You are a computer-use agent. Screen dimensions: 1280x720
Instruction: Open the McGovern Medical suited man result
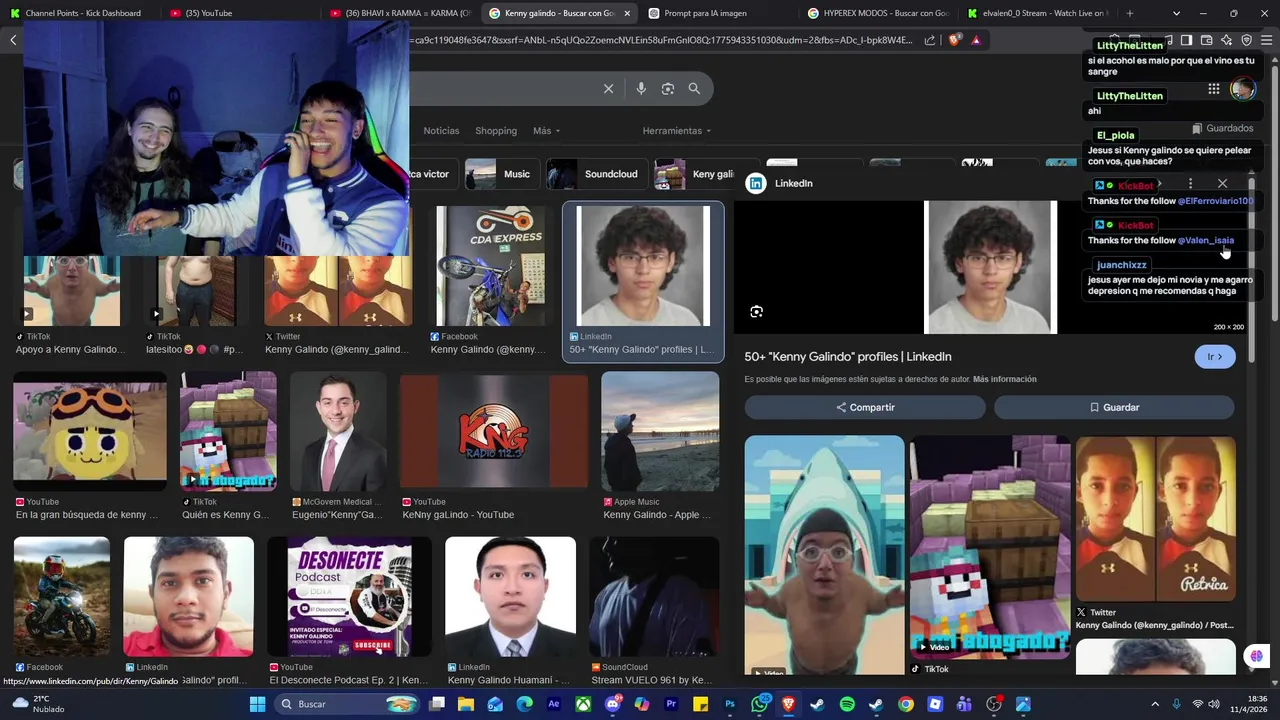[x=338, y=432]
